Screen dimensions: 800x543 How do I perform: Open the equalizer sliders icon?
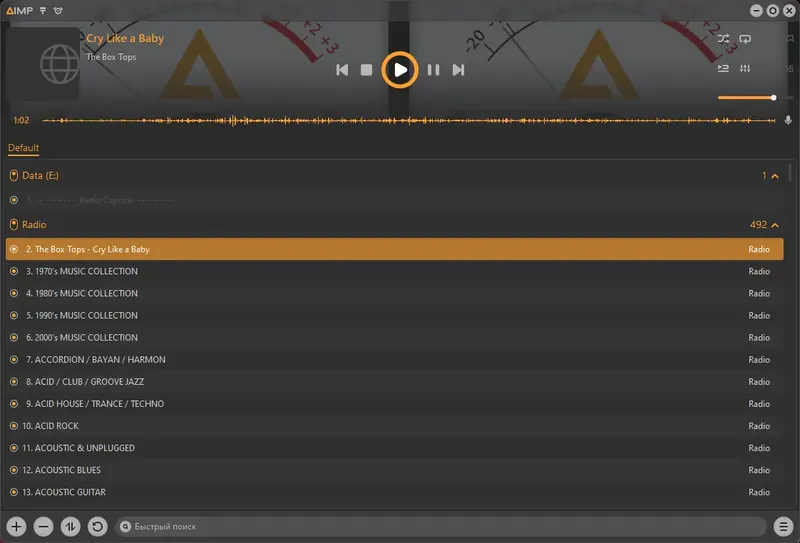pyautogui.click(x=745, y=68)
